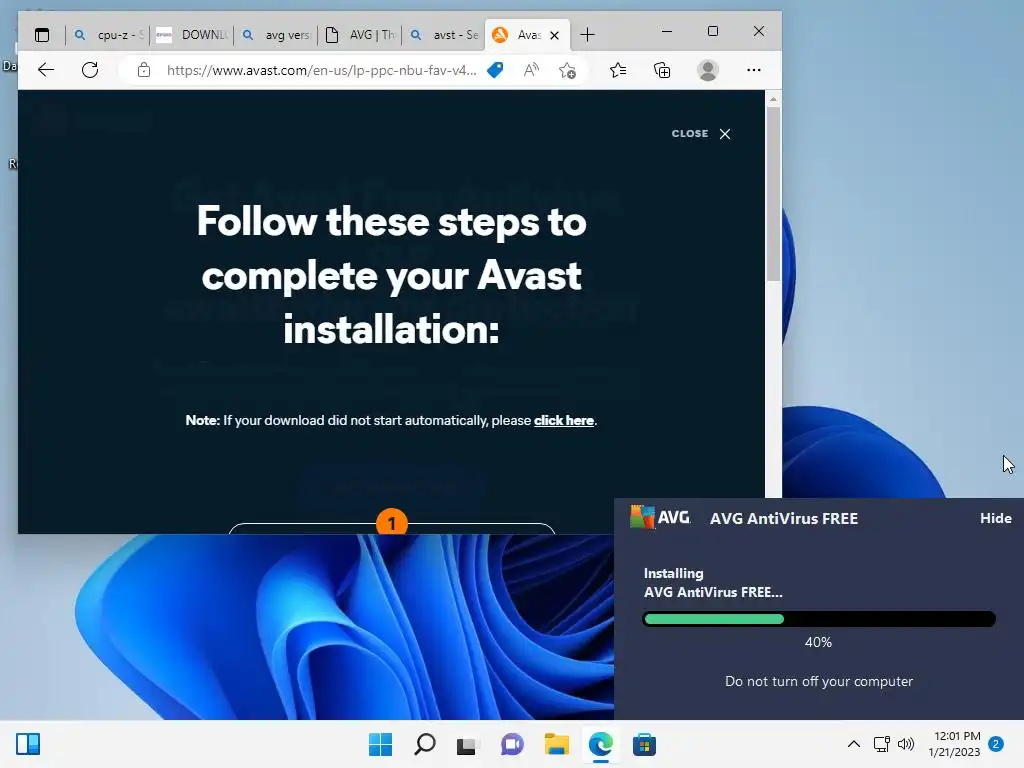This screenshot has width=1024, height=768.
Task: Click the avast.com URL address bar
Action: pos(321,70)
